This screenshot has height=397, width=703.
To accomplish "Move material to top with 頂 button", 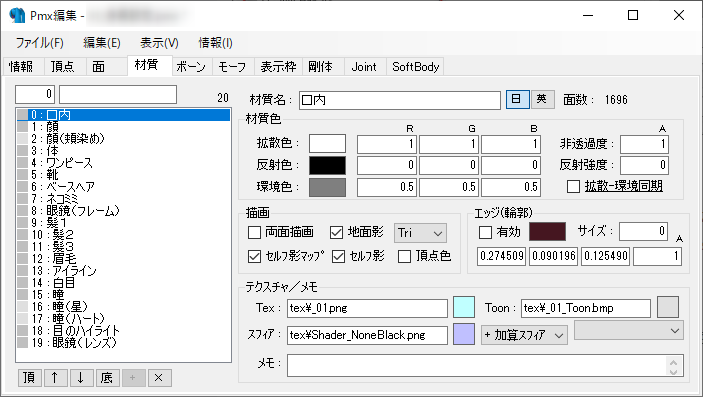I will pos(30,378).
